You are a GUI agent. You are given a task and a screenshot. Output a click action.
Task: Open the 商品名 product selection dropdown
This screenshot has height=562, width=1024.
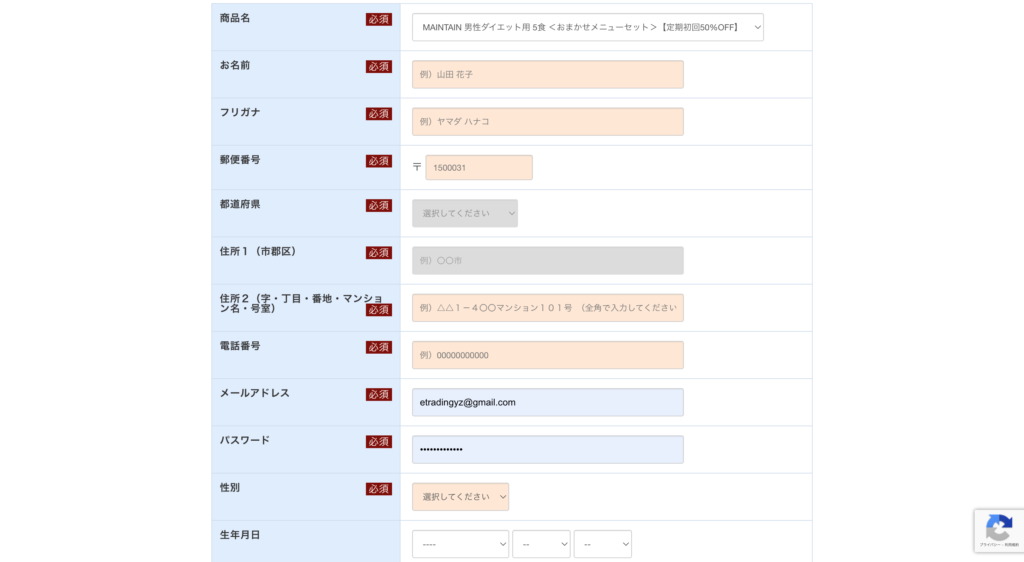587,27
